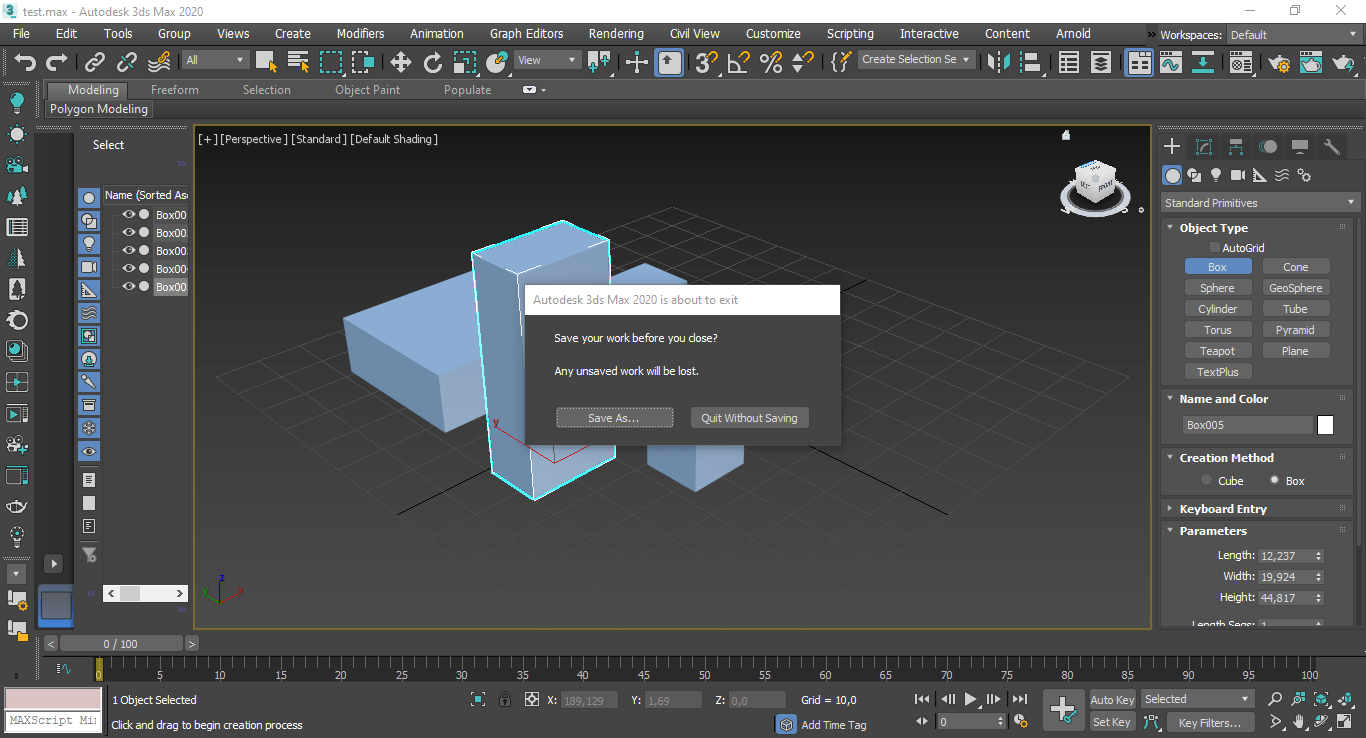Hide Box001 using its eye icon
Screen dimensions: 1366x738
(129, 215)
